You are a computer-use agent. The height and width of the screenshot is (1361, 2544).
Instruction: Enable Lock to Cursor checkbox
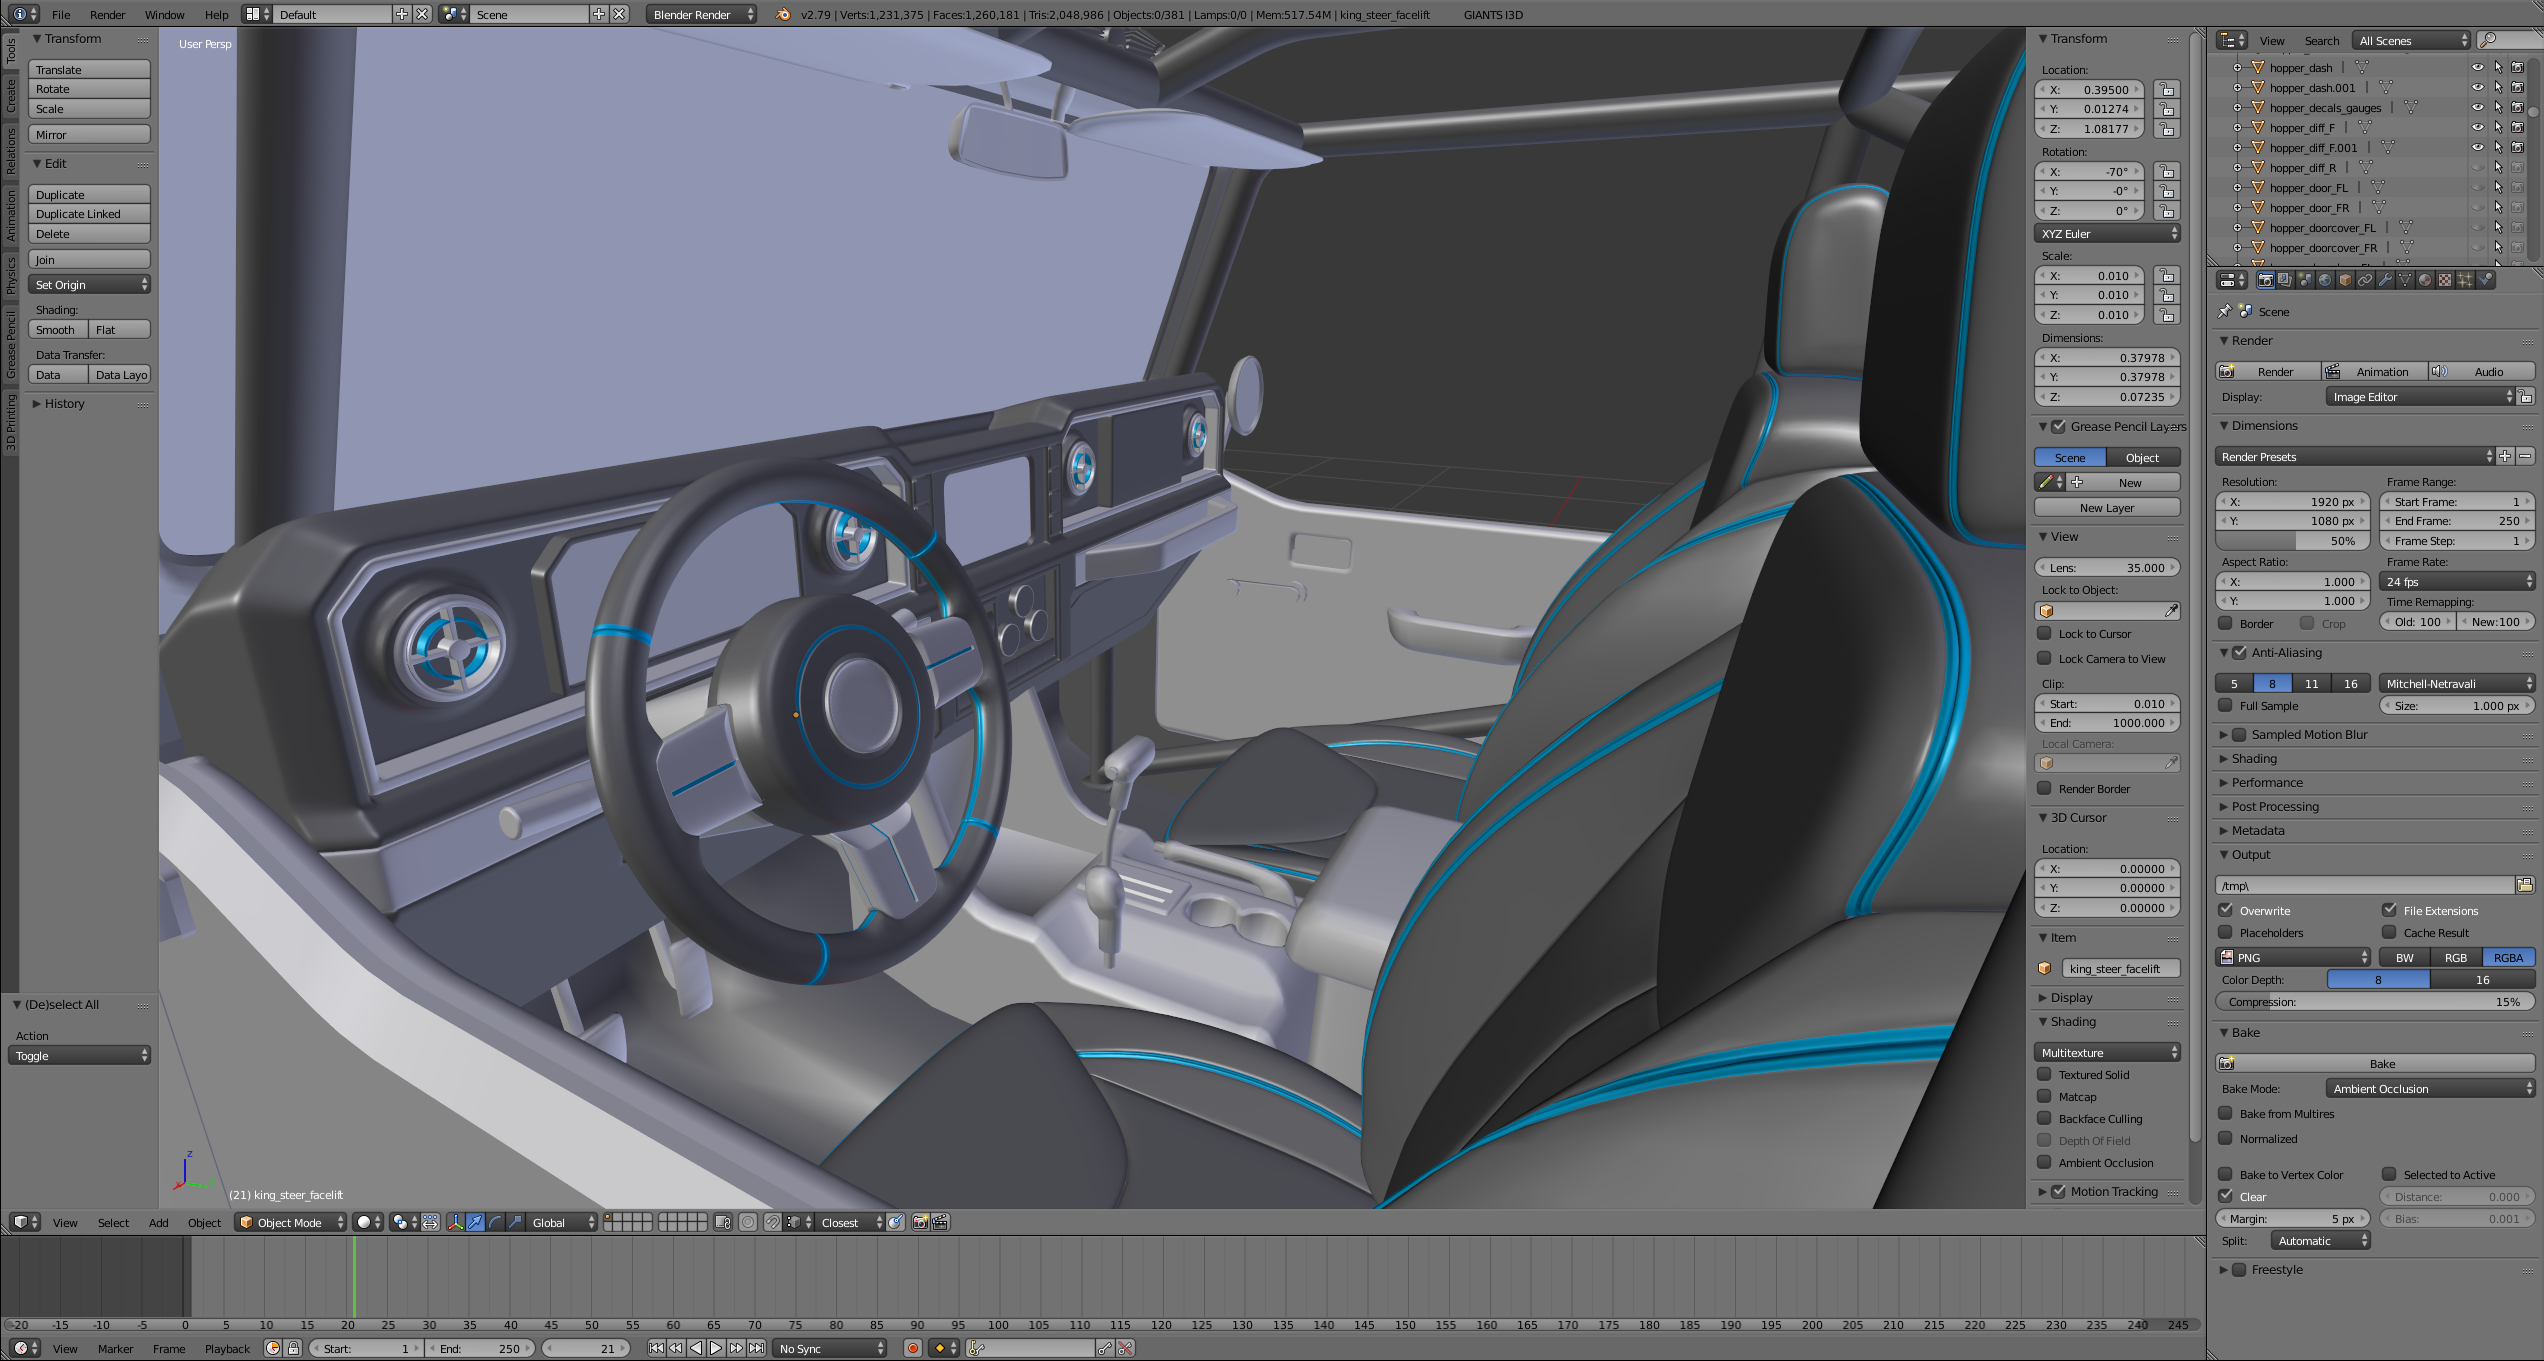click(2045, 633)
